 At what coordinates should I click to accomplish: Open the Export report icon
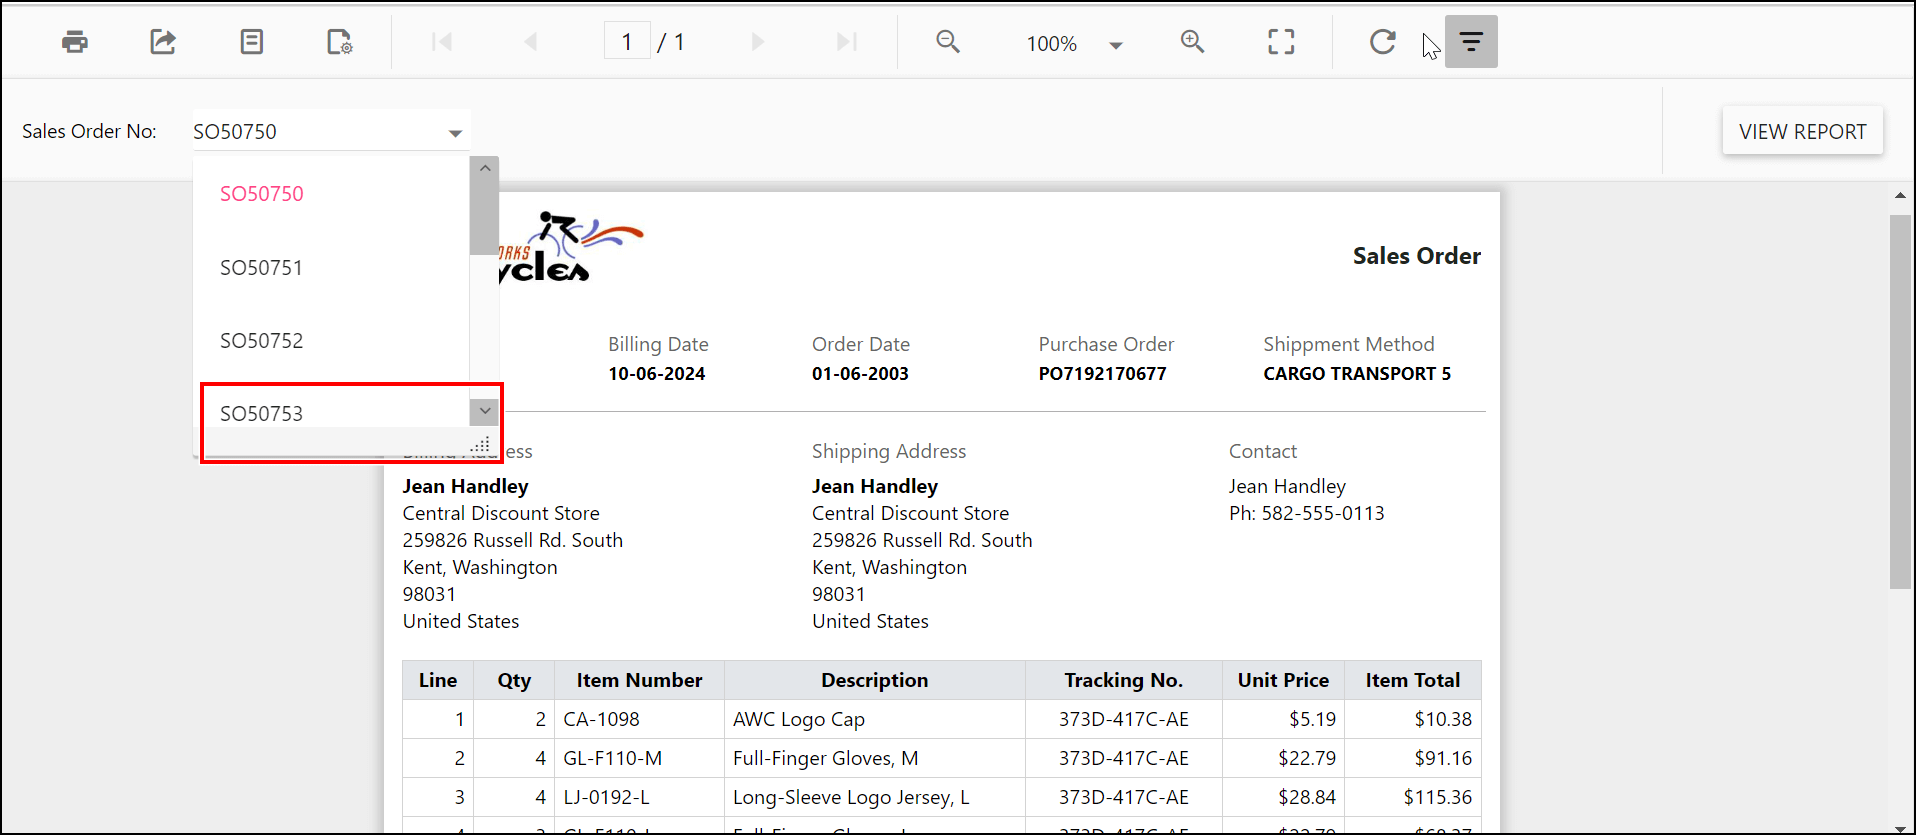[x=163, y=42]
